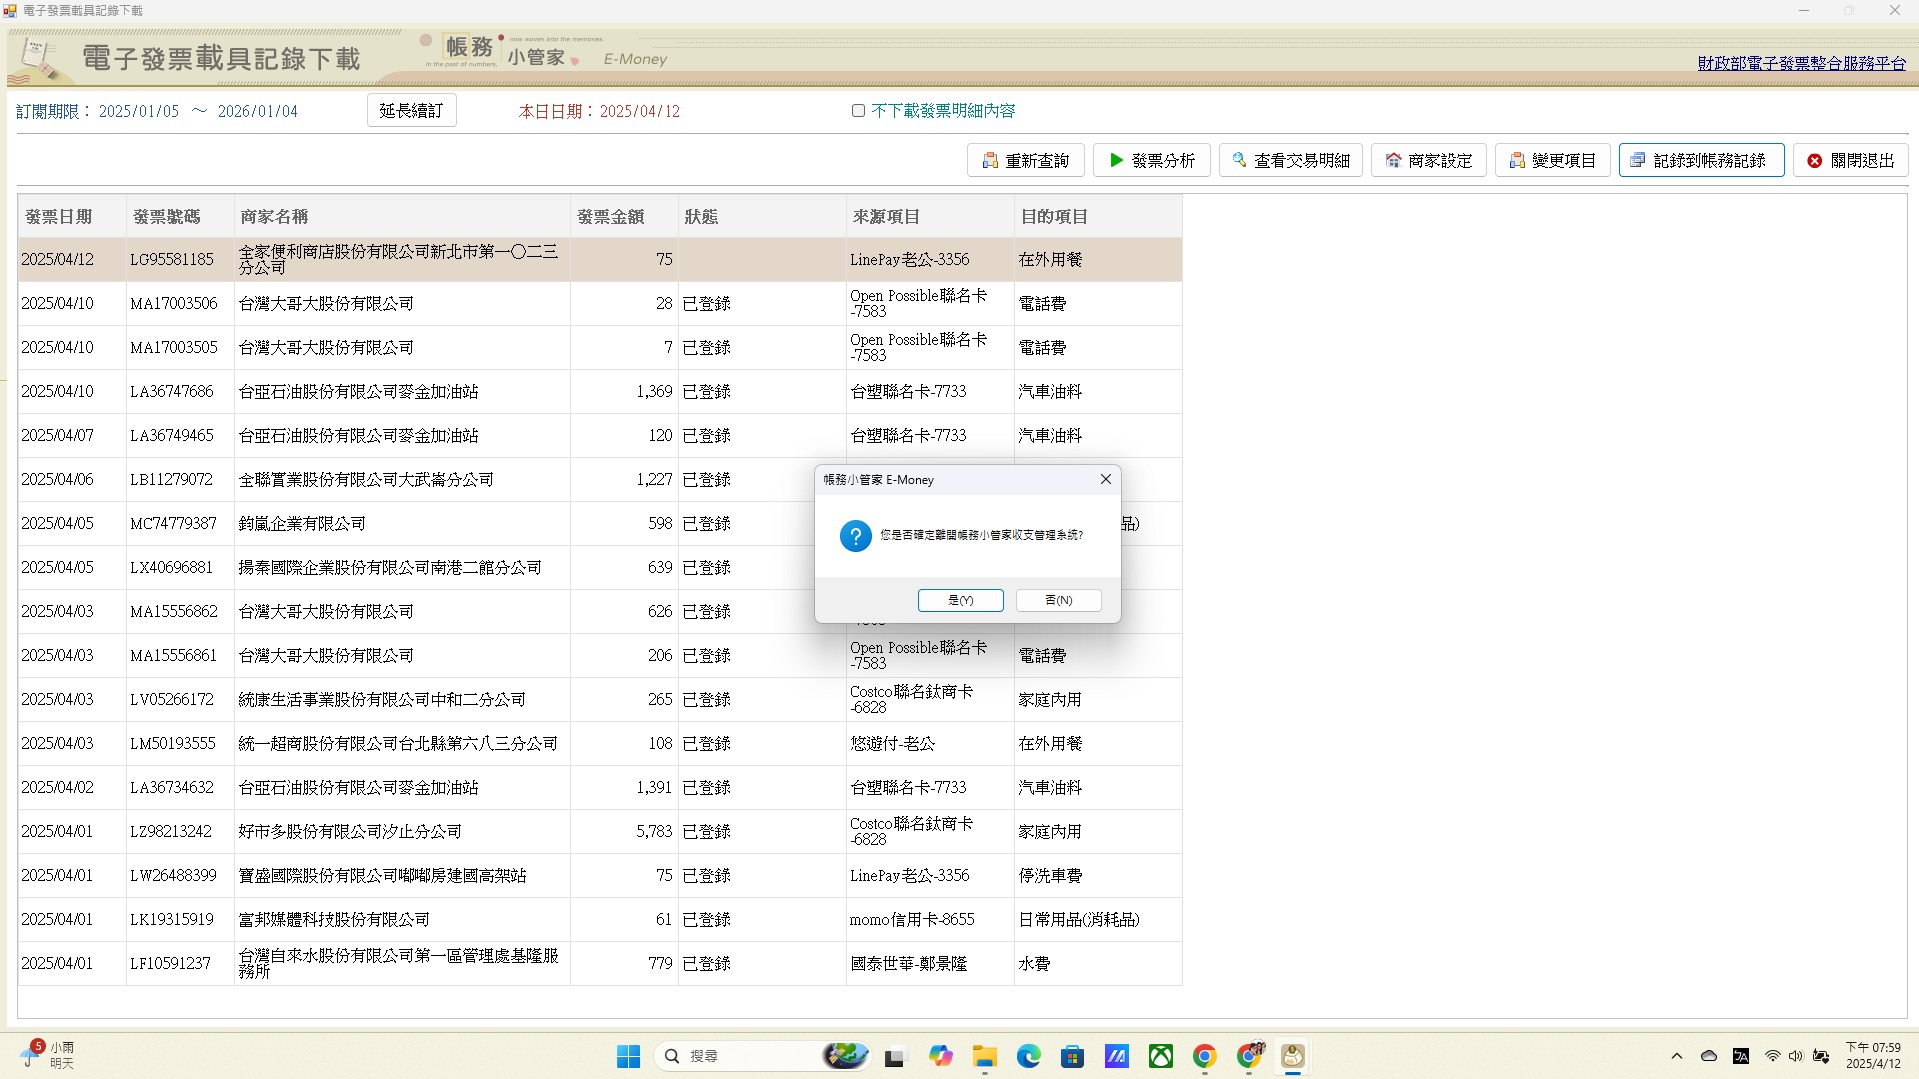Open Task View from the taskbar
1919x1079 pixels.
tap(894, 1056)
